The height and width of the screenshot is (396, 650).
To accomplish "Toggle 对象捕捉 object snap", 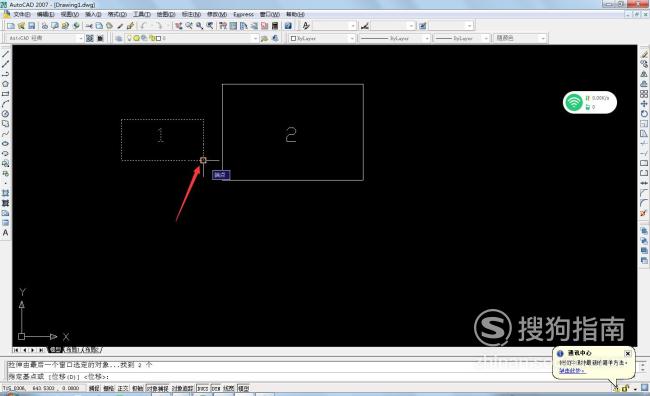I will pyautogui.click(x=158, y=389).
